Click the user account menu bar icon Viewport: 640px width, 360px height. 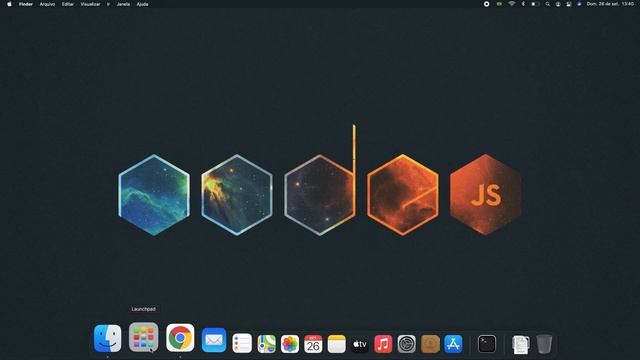(x=558, y=4)
